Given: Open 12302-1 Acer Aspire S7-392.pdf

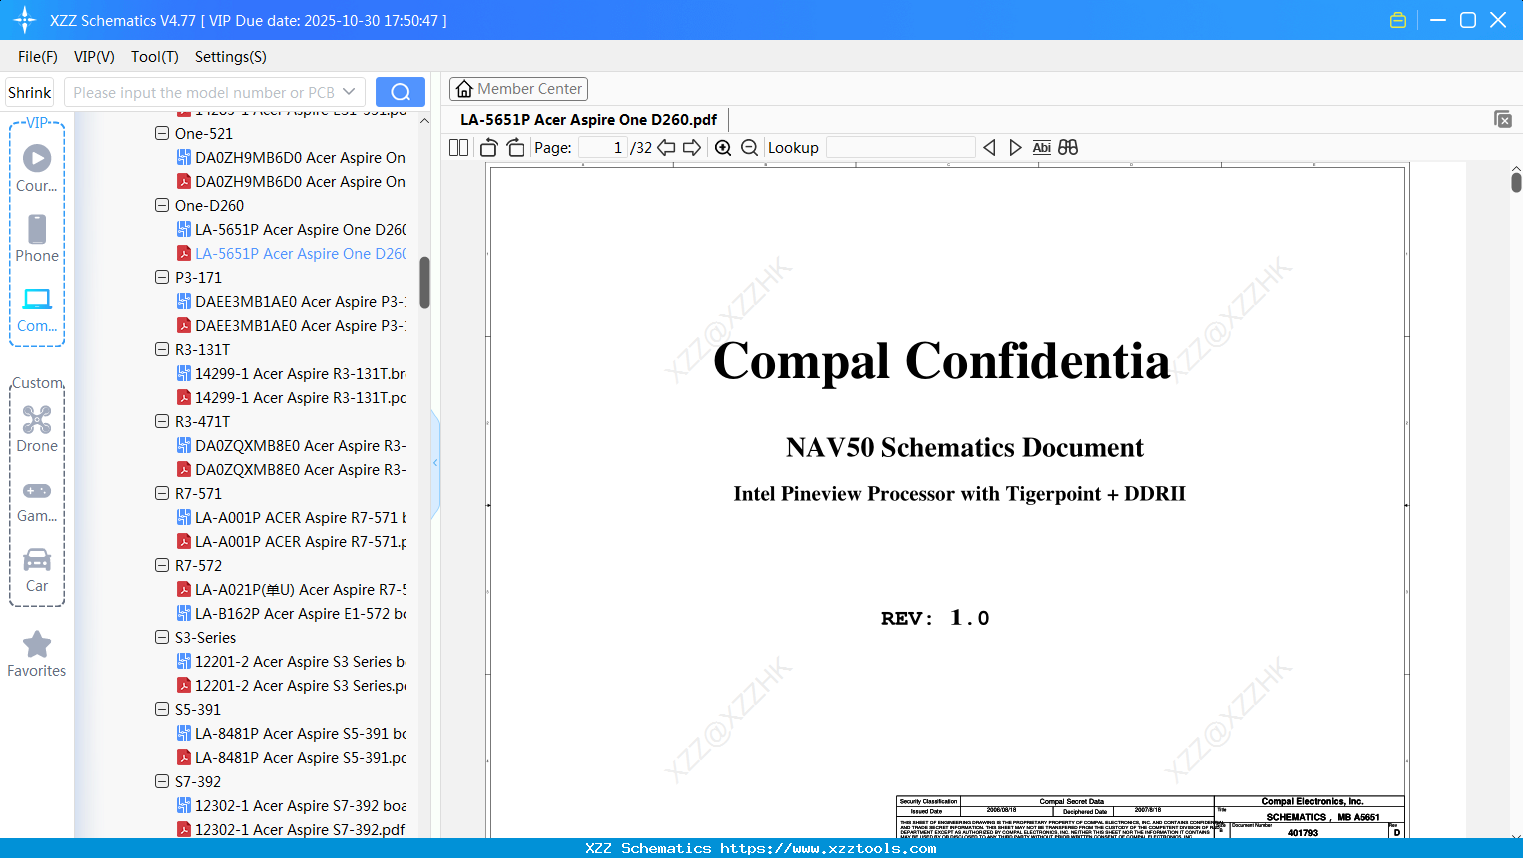Looking at the screenshot, I should coord(292,830).
